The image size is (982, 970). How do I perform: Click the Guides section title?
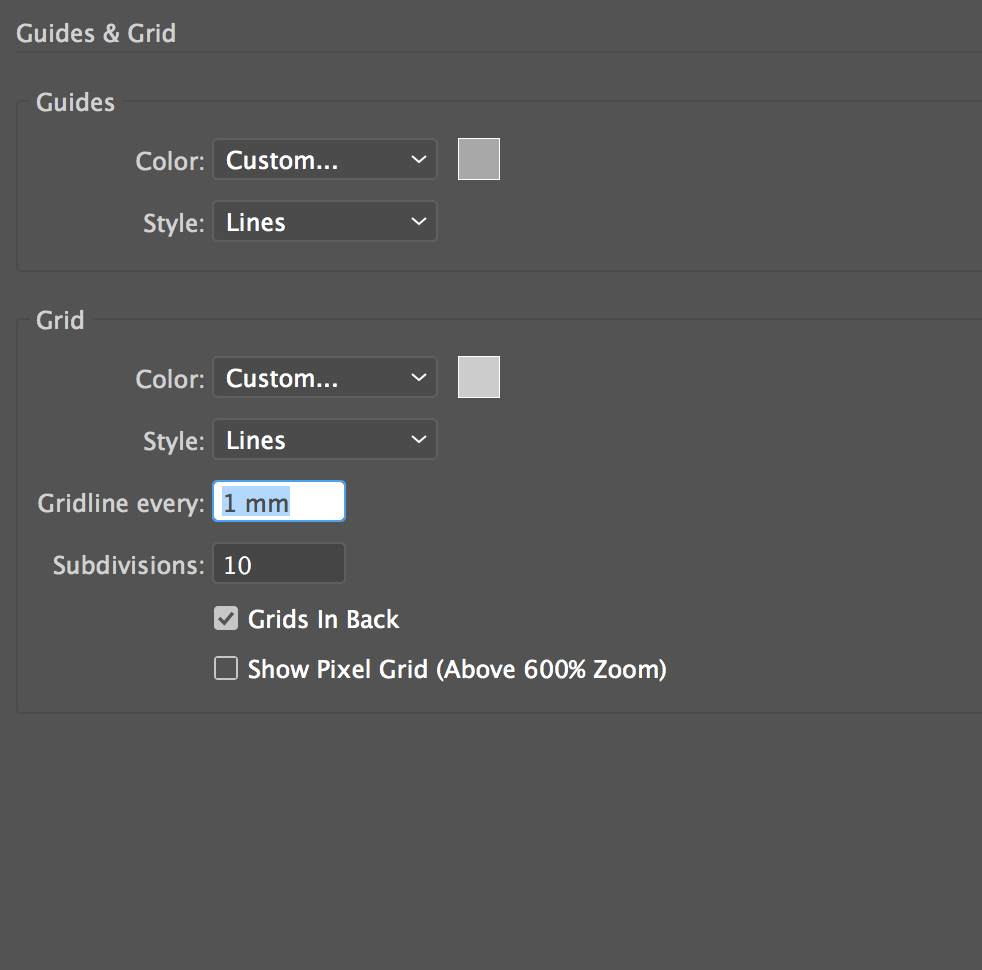pyautogui.click(x=75, y=102)
